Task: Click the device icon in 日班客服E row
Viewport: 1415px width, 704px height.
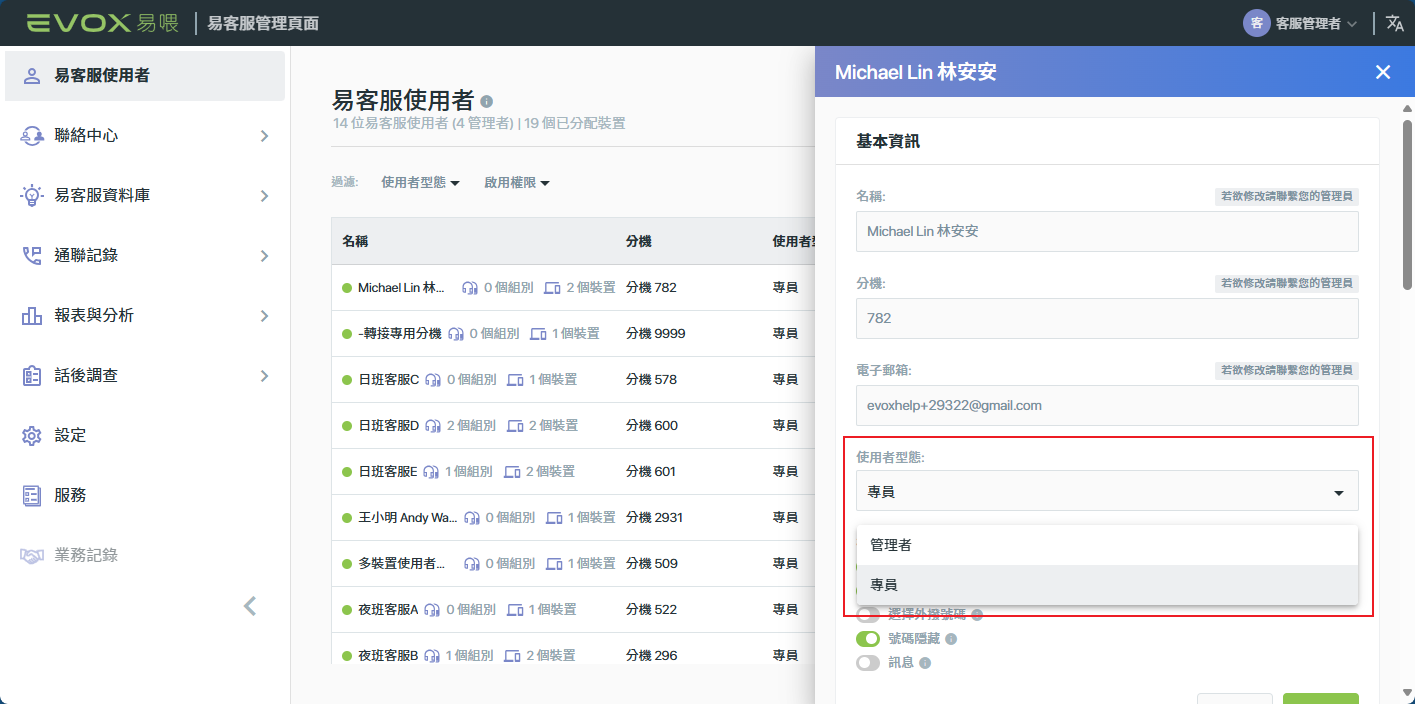Action: pos(513,472)
